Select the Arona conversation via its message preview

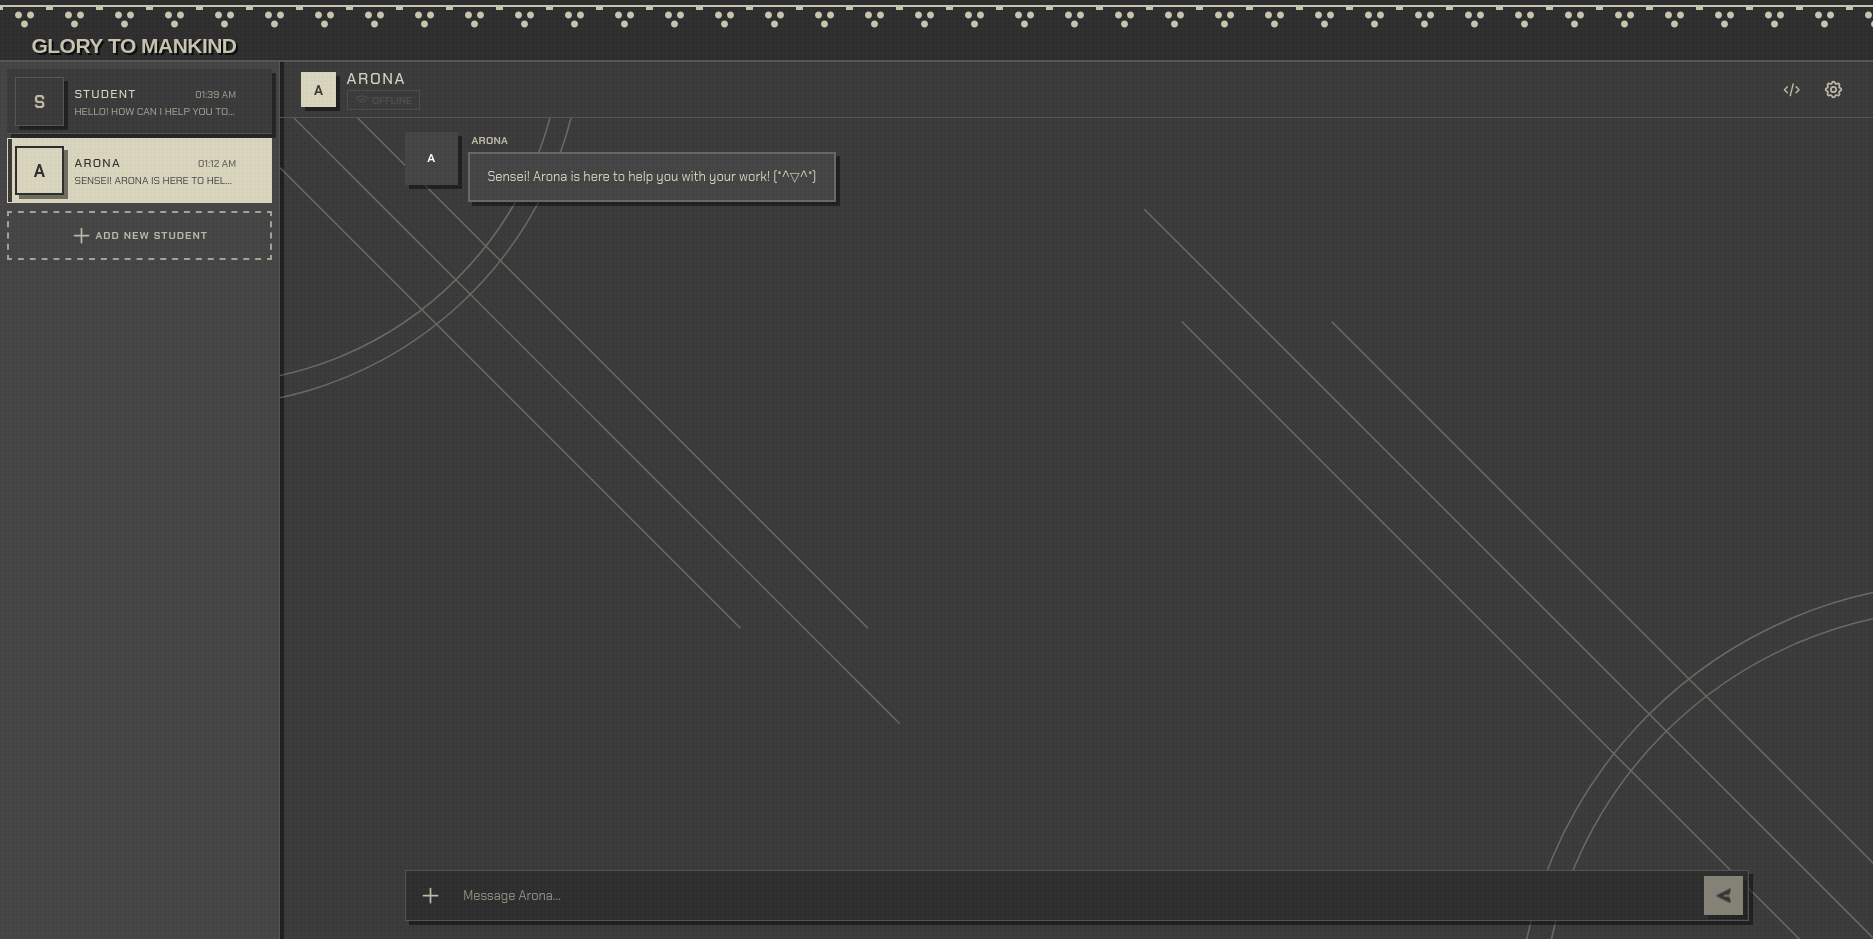153,181
